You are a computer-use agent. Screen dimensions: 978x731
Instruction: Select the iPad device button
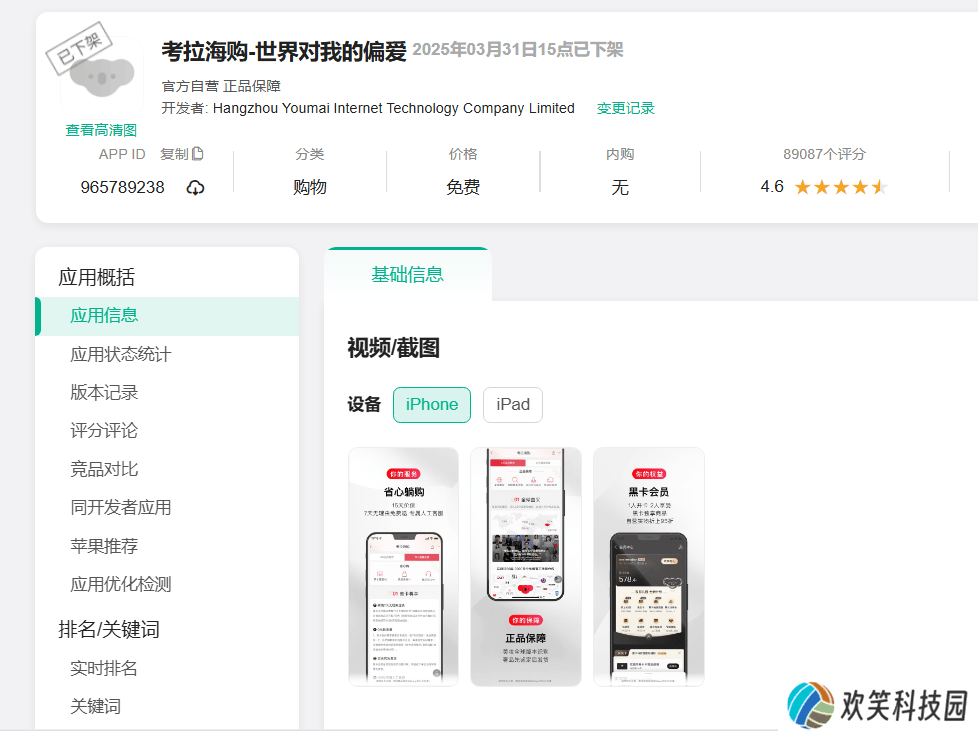point(513,405)
